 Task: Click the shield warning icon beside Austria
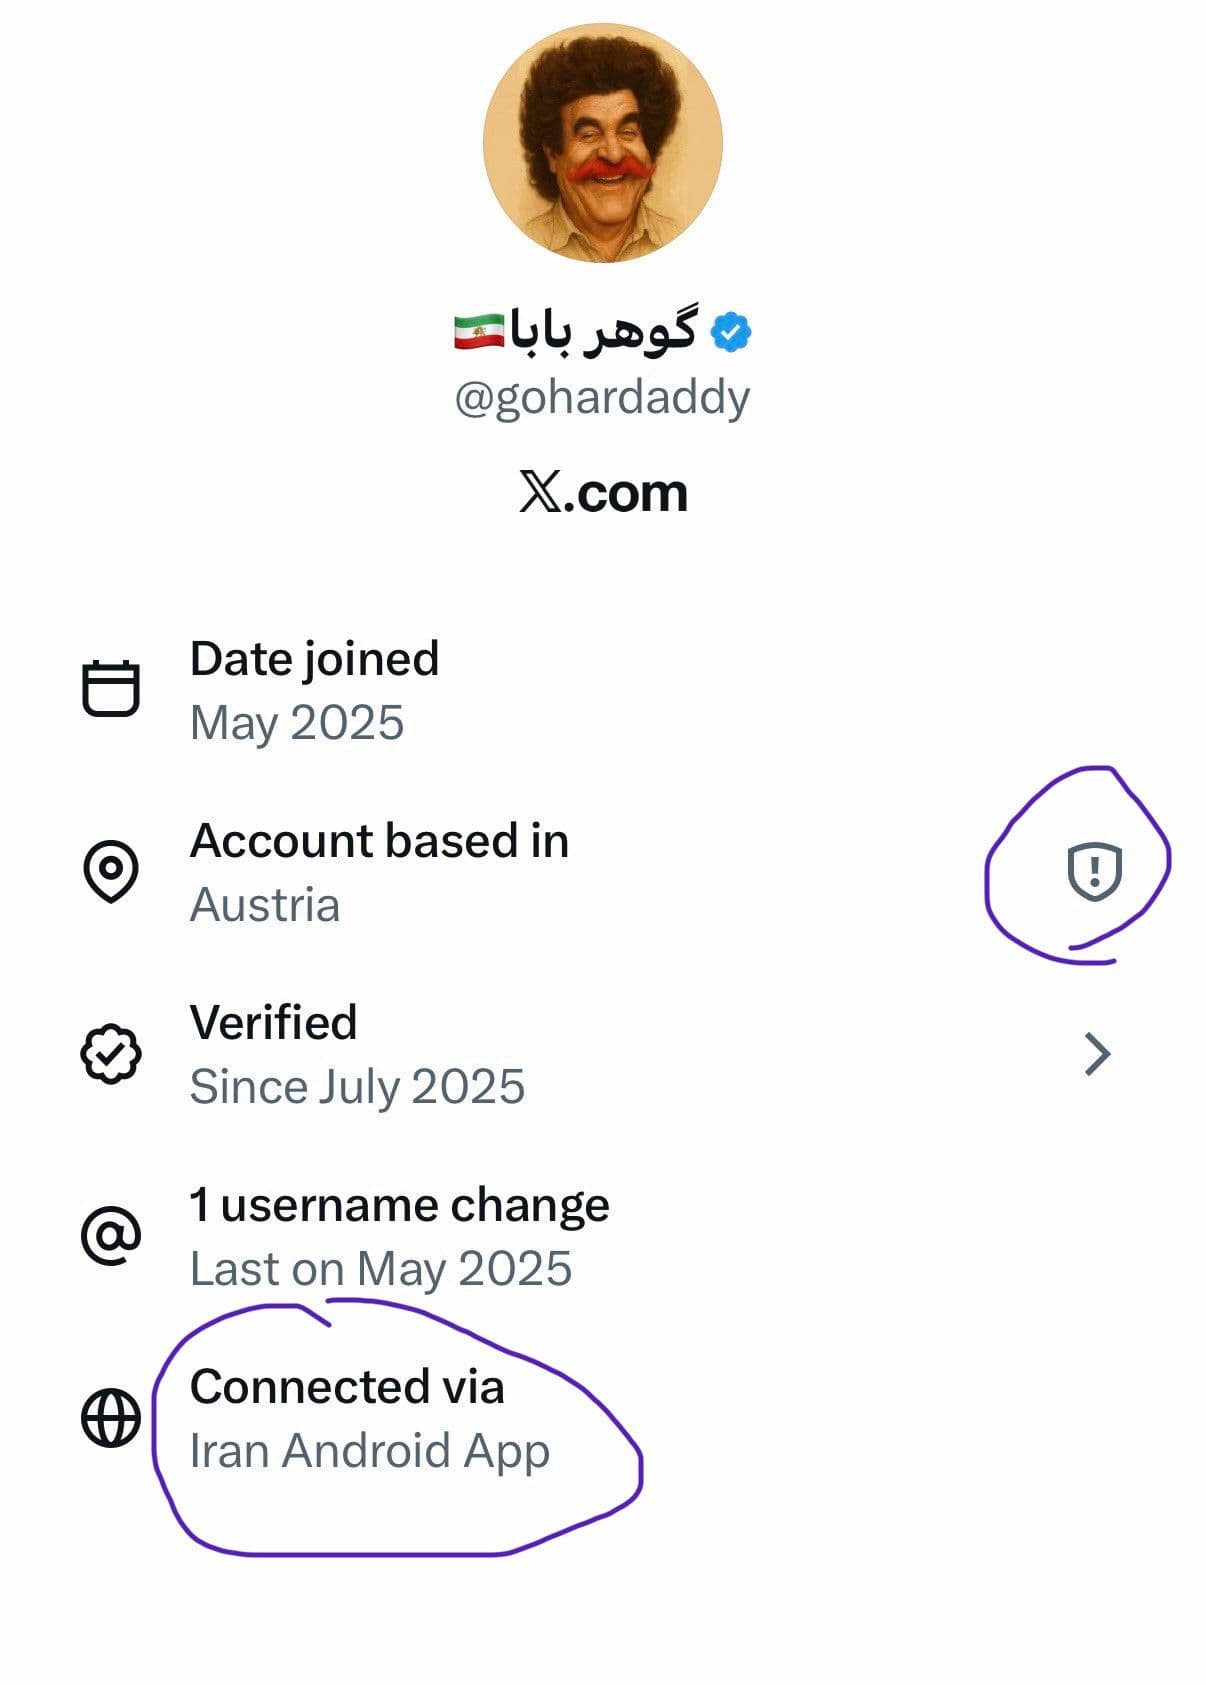(1094, 870)
